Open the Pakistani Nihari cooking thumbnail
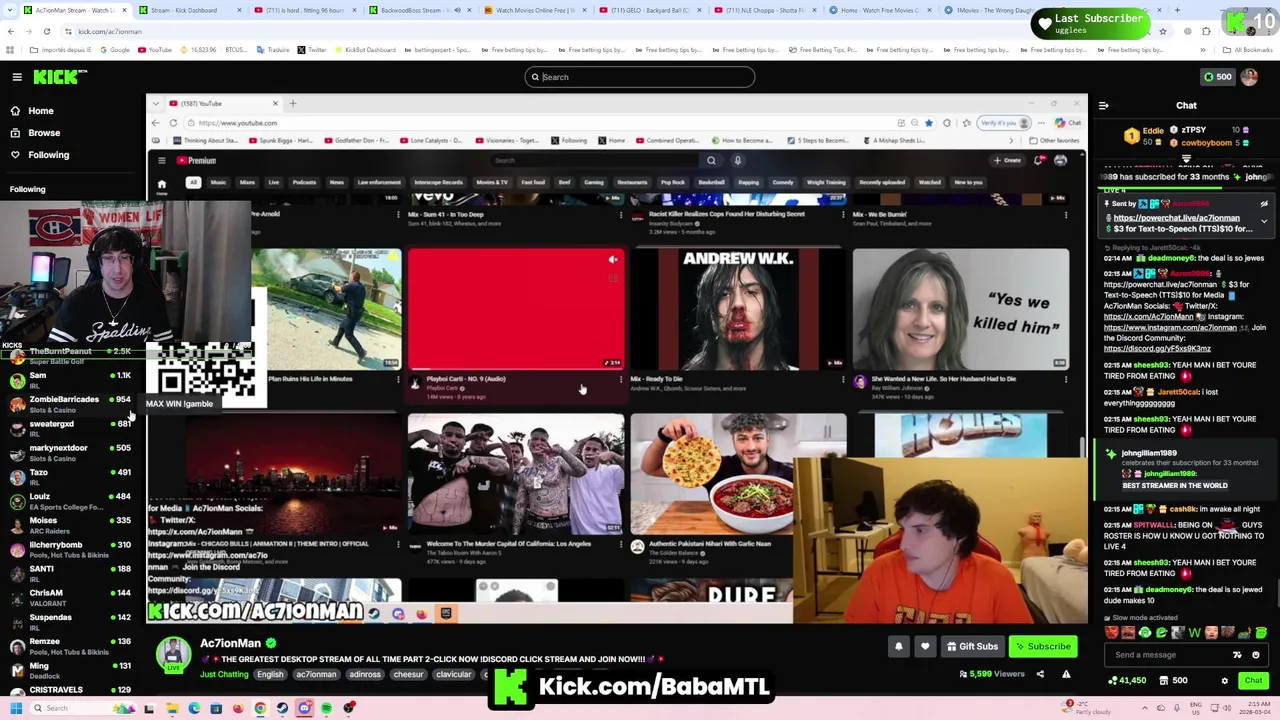This screenshot has width=1280, height=720. (x=738, y=474)
